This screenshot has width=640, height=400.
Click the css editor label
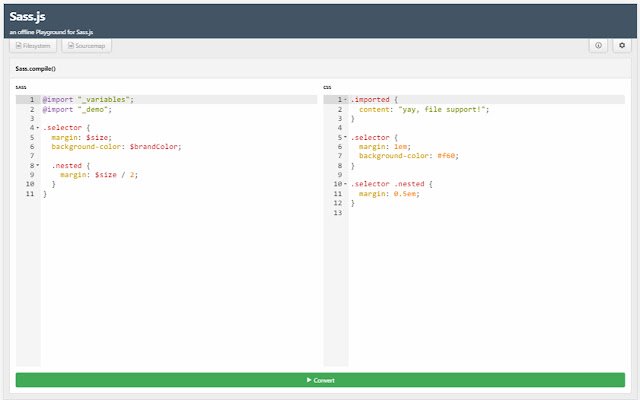pos(327,87)
